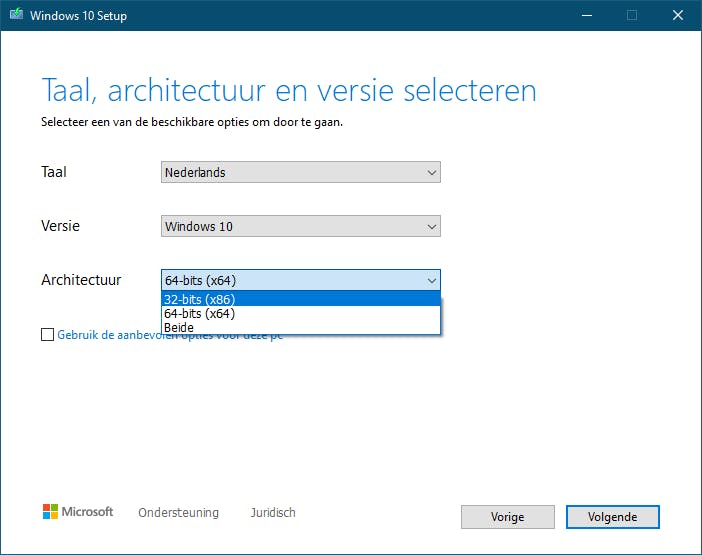Click the Microsoft logo
Screen dimensions: 702x555
click(x=78, y=512)
